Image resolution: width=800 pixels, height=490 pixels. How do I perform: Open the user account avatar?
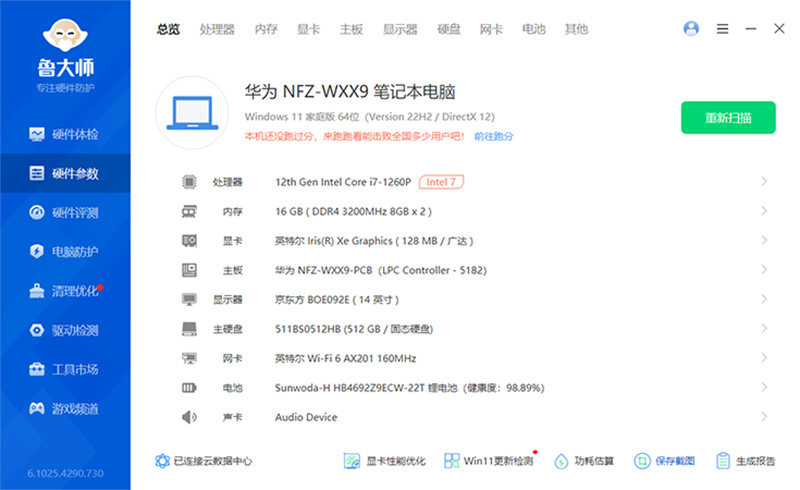pyautogui.click(x=691, y=29)
